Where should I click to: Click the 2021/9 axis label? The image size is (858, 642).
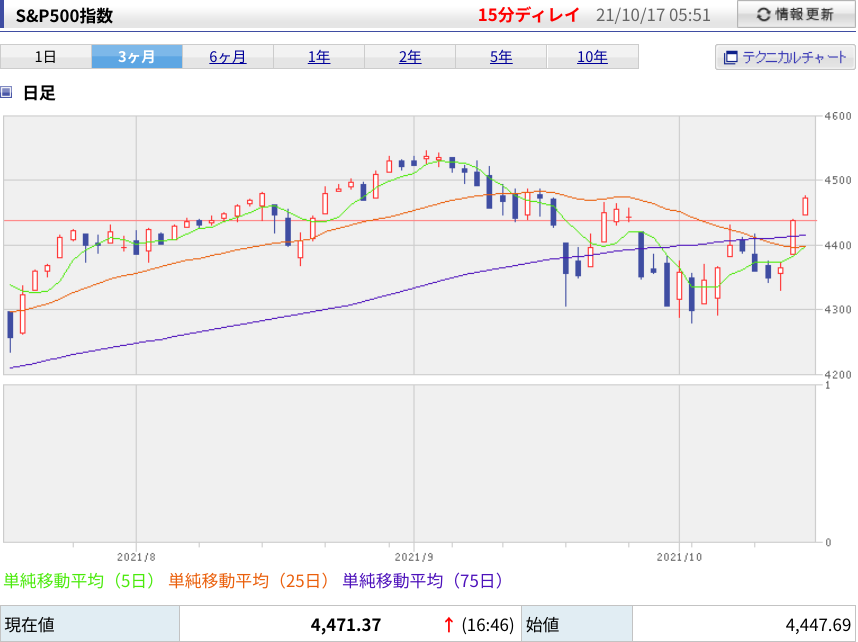click(414, 557)
